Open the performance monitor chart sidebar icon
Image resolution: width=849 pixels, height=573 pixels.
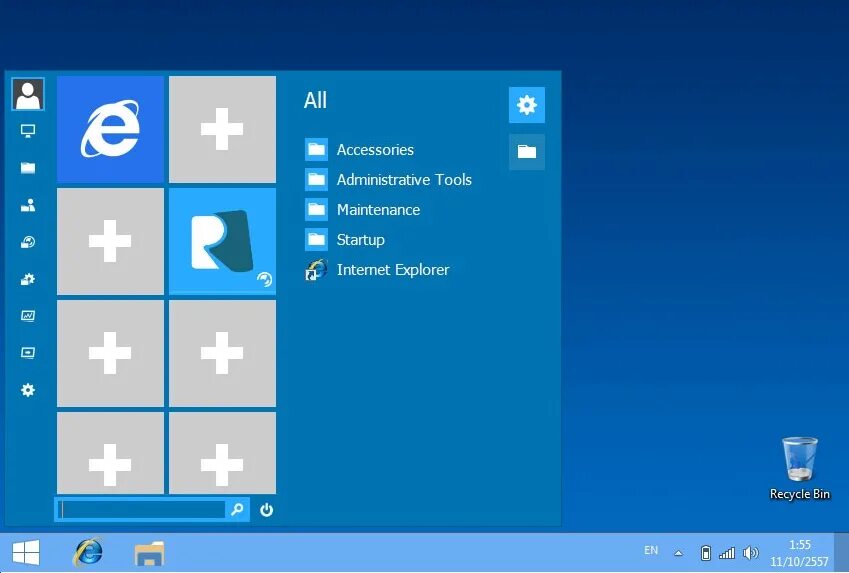pos(28,316)
